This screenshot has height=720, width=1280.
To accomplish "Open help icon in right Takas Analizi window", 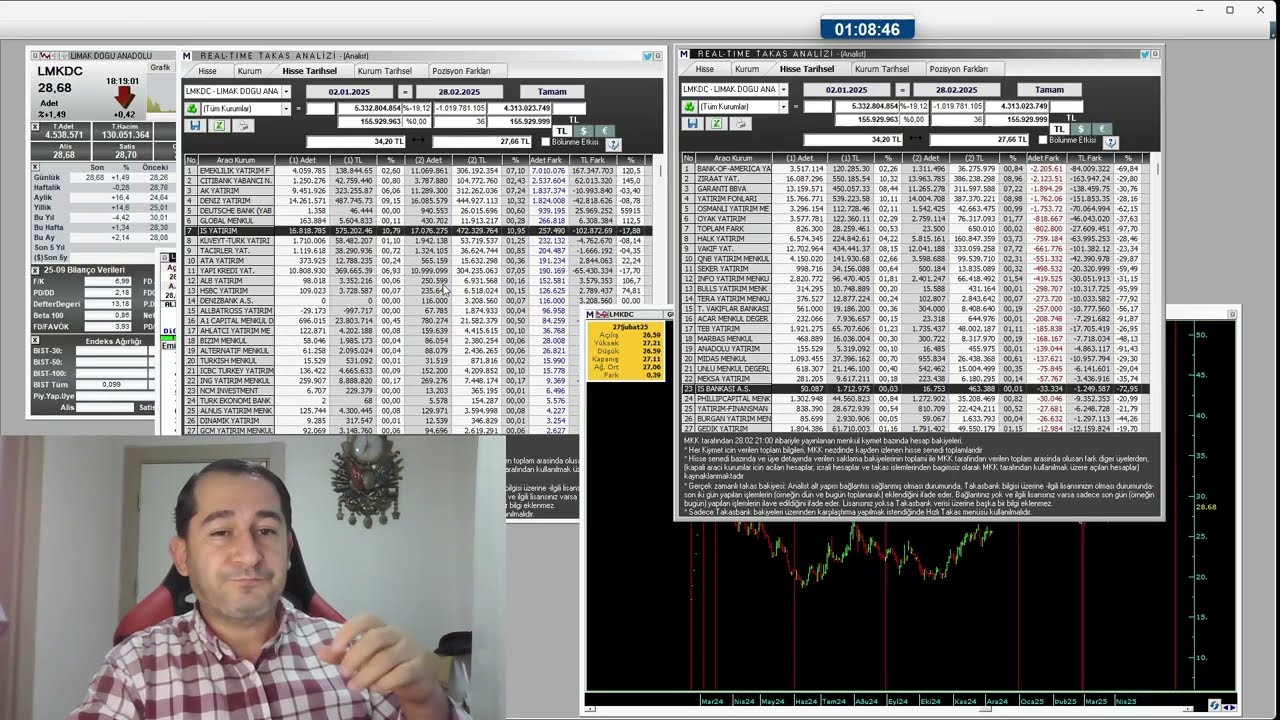I will pyautogui.click(x=1111, y=142).
